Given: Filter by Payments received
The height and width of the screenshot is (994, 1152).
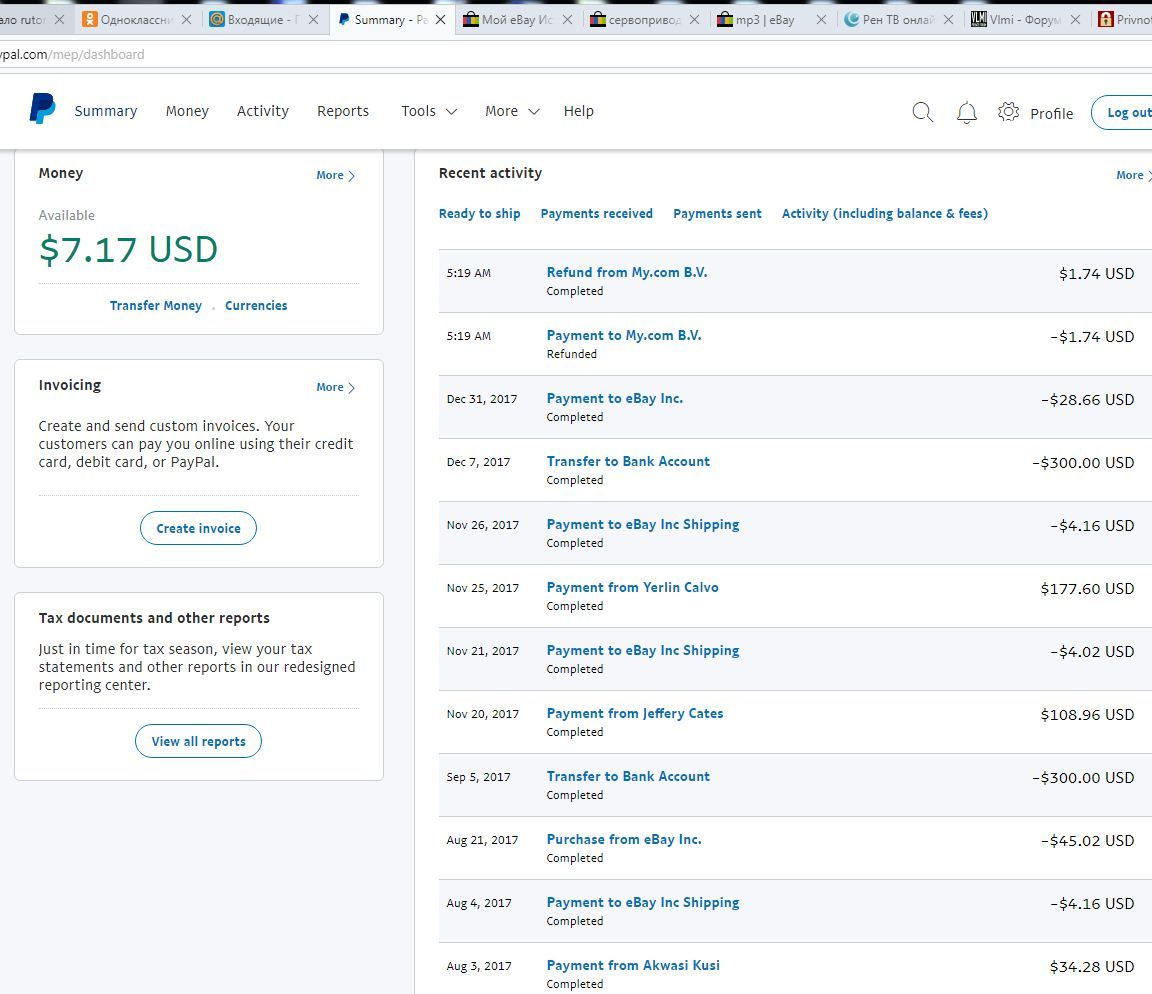Looking at the screenshot, I should tap(596, 213).
